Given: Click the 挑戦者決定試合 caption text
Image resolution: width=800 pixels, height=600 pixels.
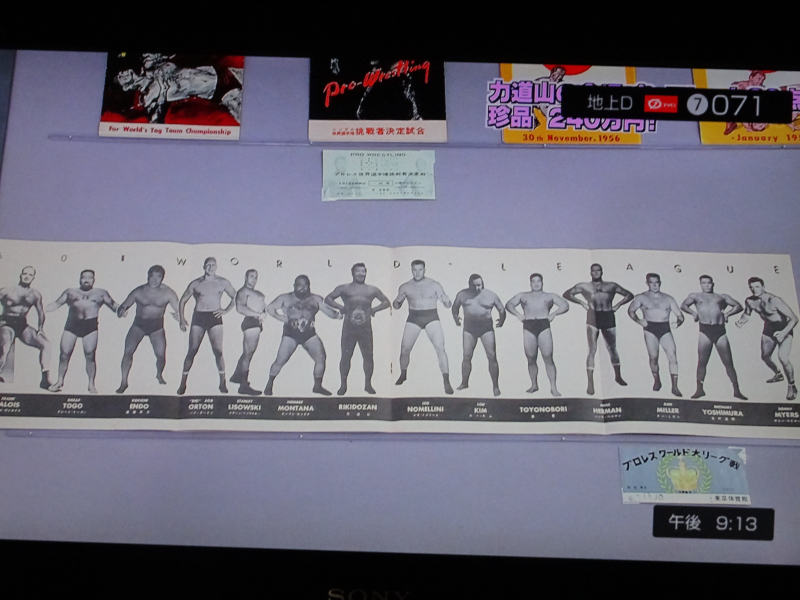Looking at the screenshot, I should coord(389,131).
